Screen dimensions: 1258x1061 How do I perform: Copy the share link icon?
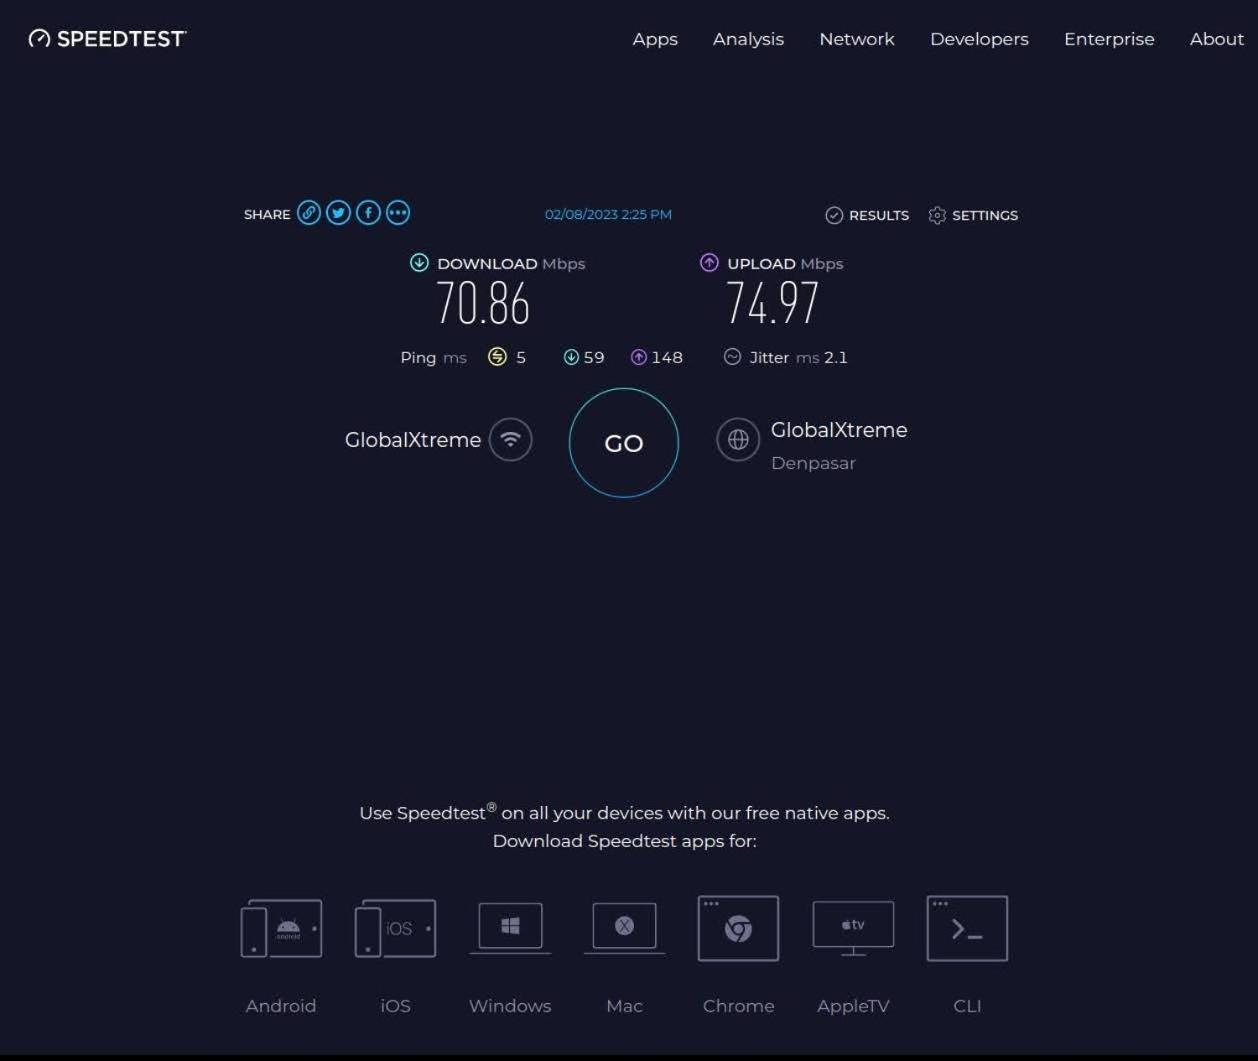[x=309, y=213]
